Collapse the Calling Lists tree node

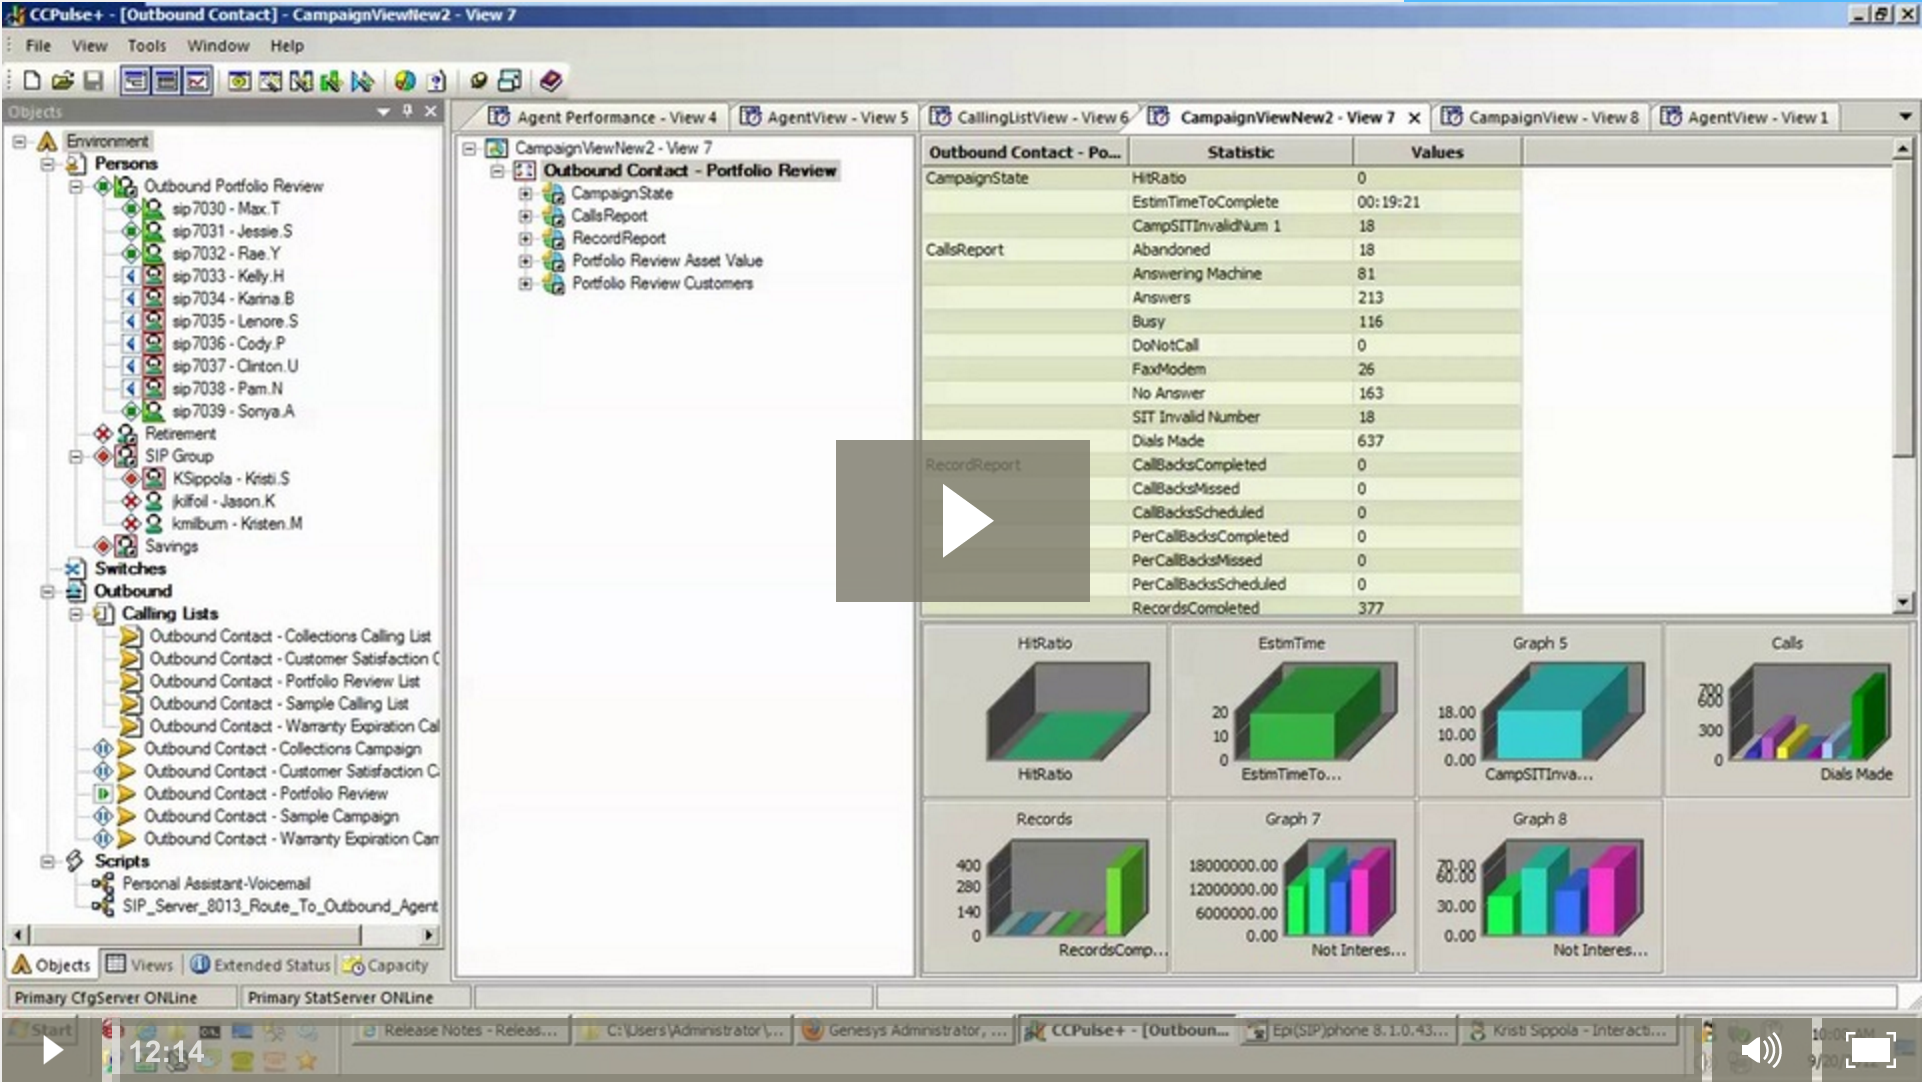coord(75,613)
